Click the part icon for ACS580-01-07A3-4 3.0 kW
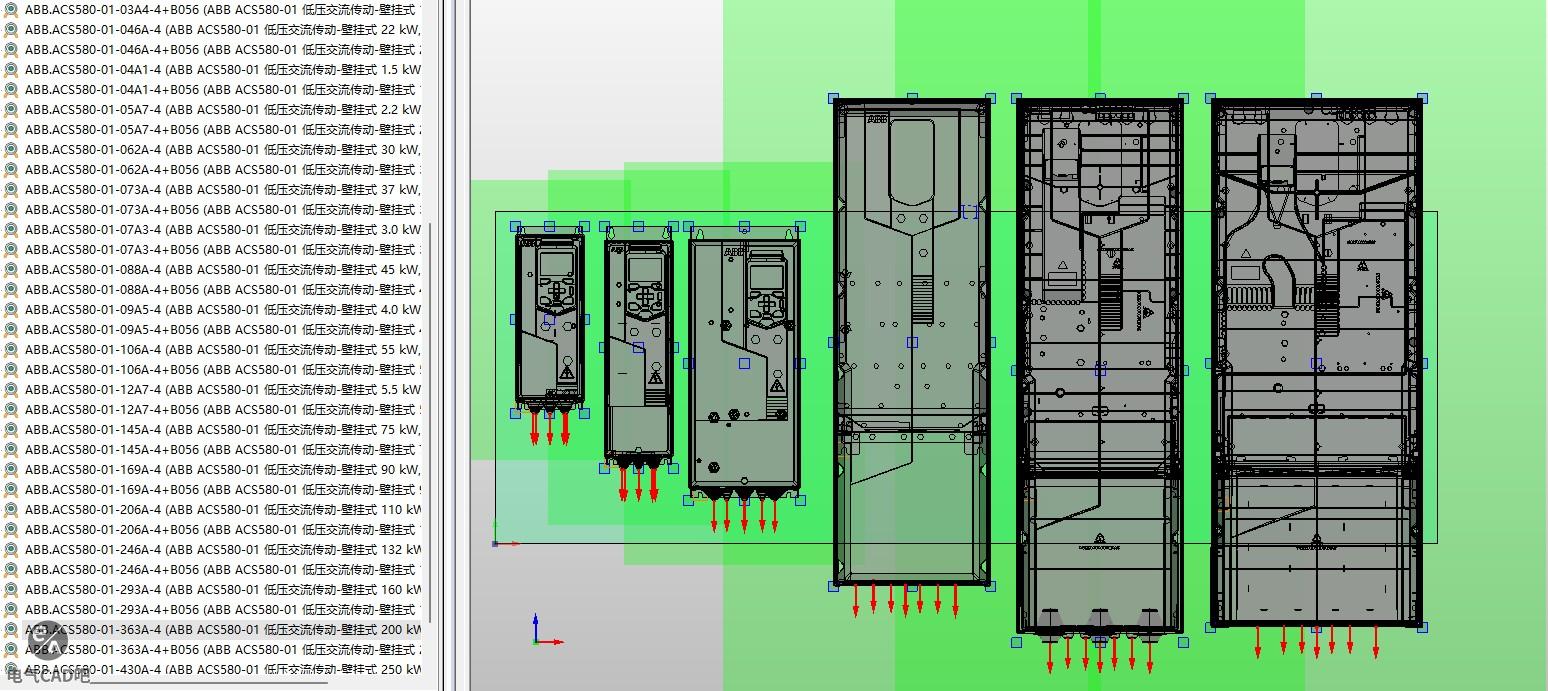This screenshot has width=1548, height=691. 11,230
